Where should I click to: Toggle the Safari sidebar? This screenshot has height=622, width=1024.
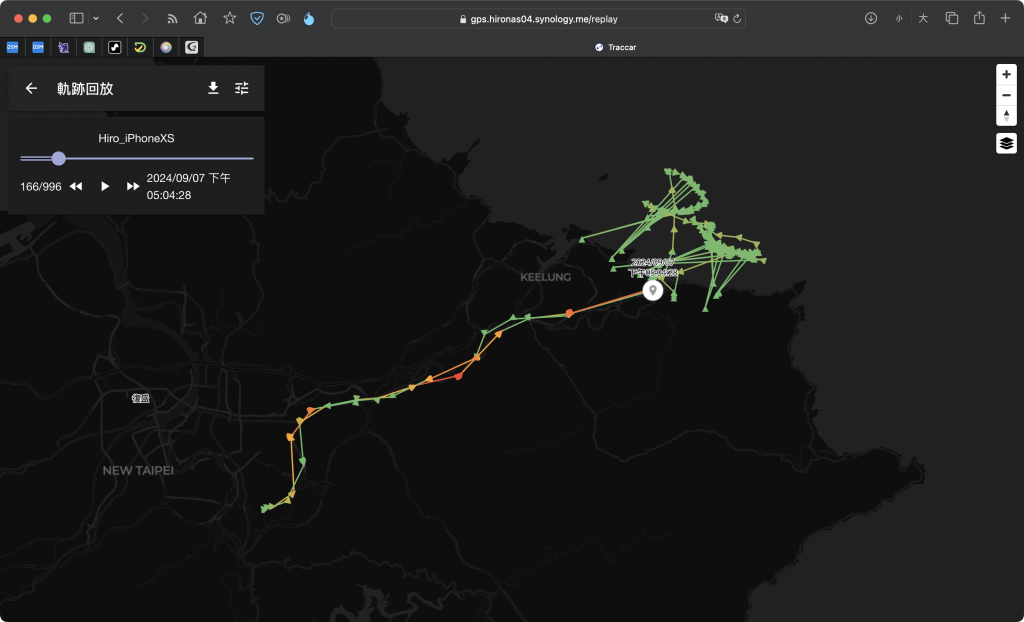coord(76,18)
